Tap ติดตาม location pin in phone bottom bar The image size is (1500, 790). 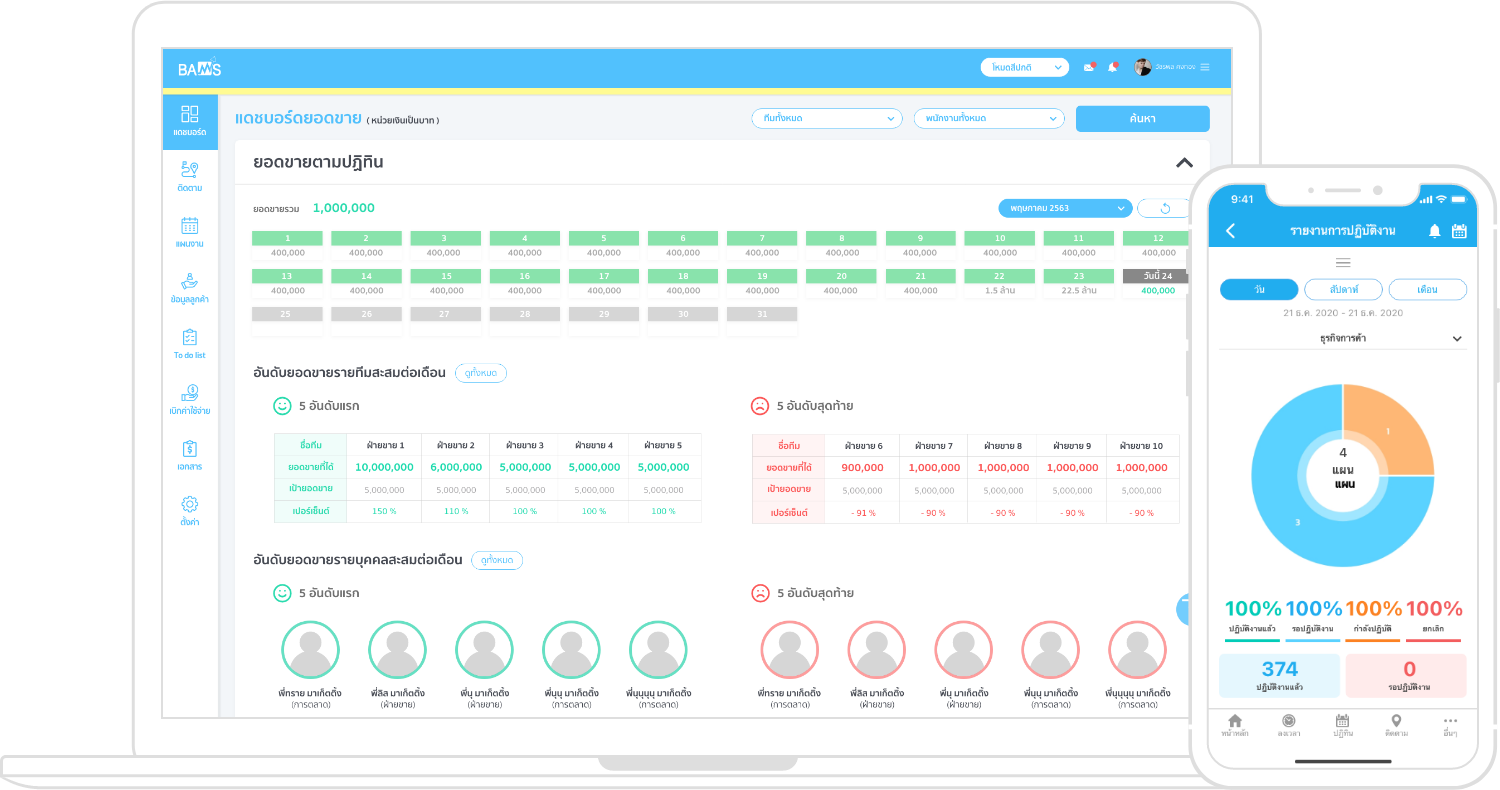click(1396, 726)
